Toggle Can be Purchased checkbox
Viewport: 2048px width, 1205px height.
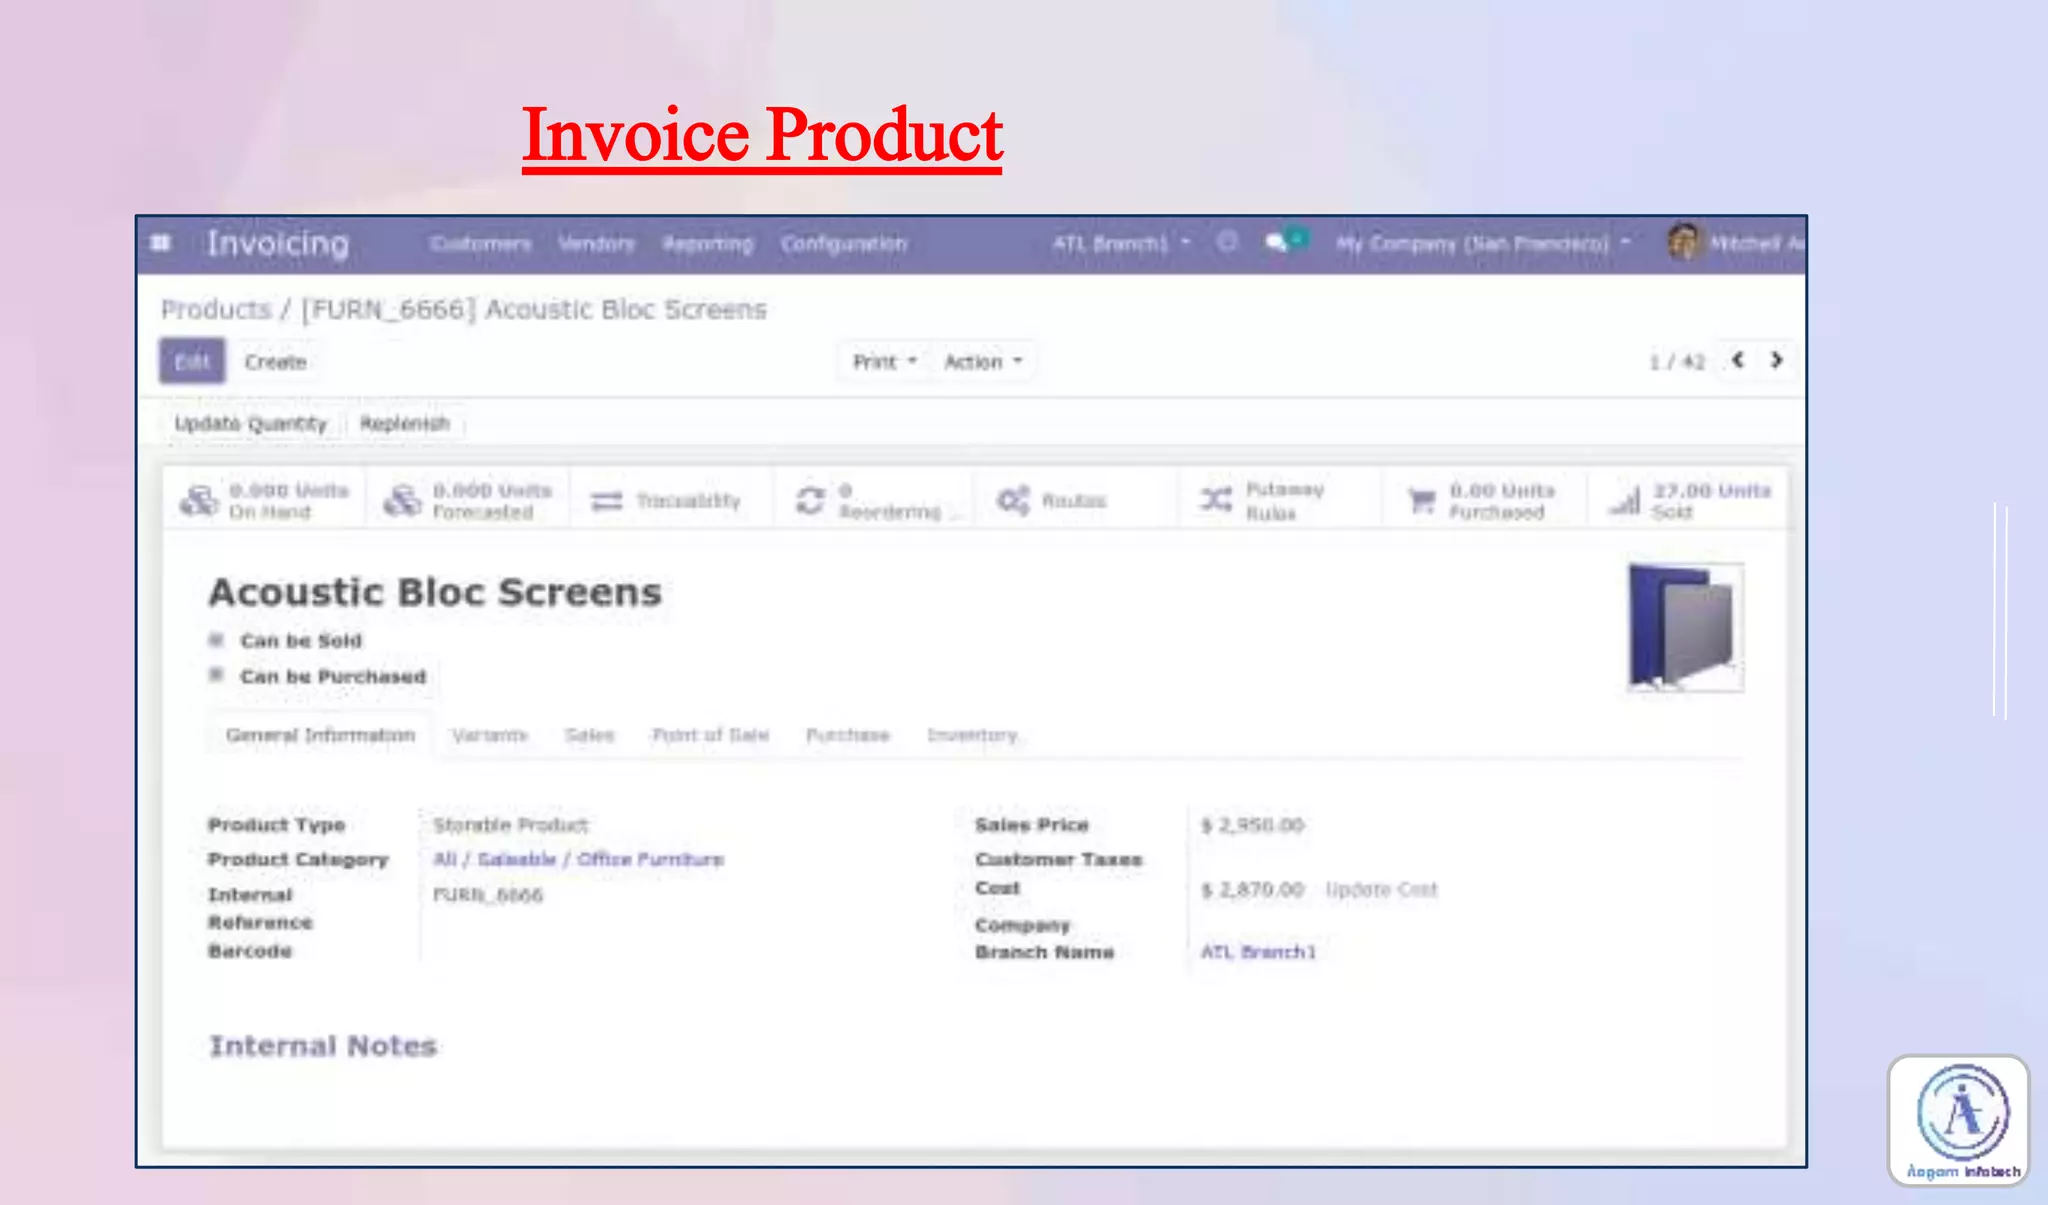click(216, 675)
